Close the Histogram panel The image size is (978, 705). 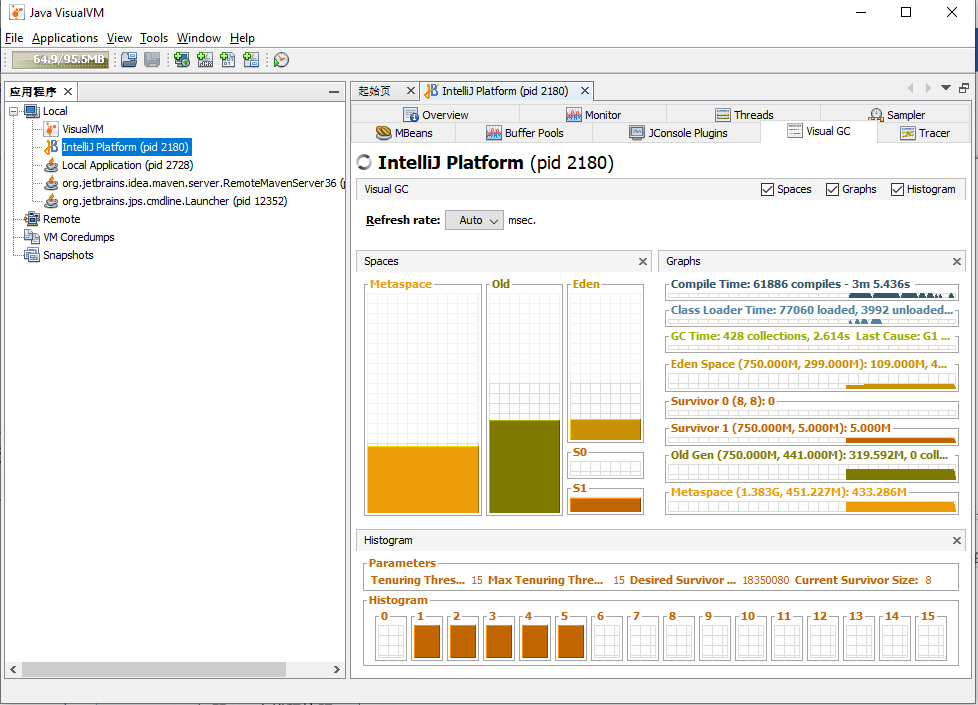click(957, 540)
